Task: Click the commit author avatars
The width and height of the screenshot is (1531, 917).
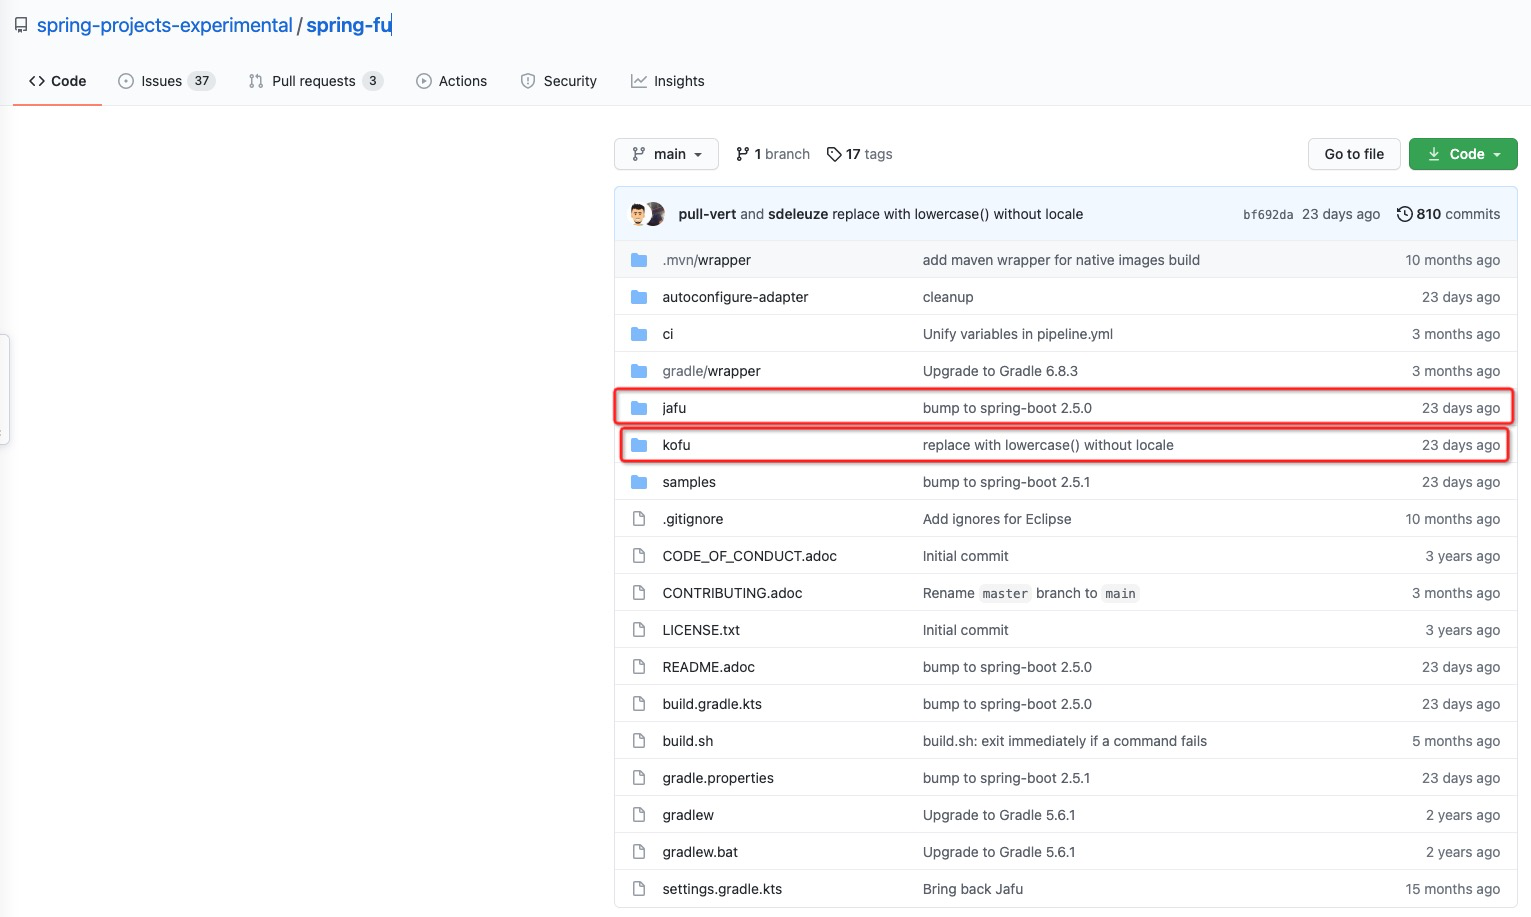Action: pyautogui.click(x=647, y=214)
